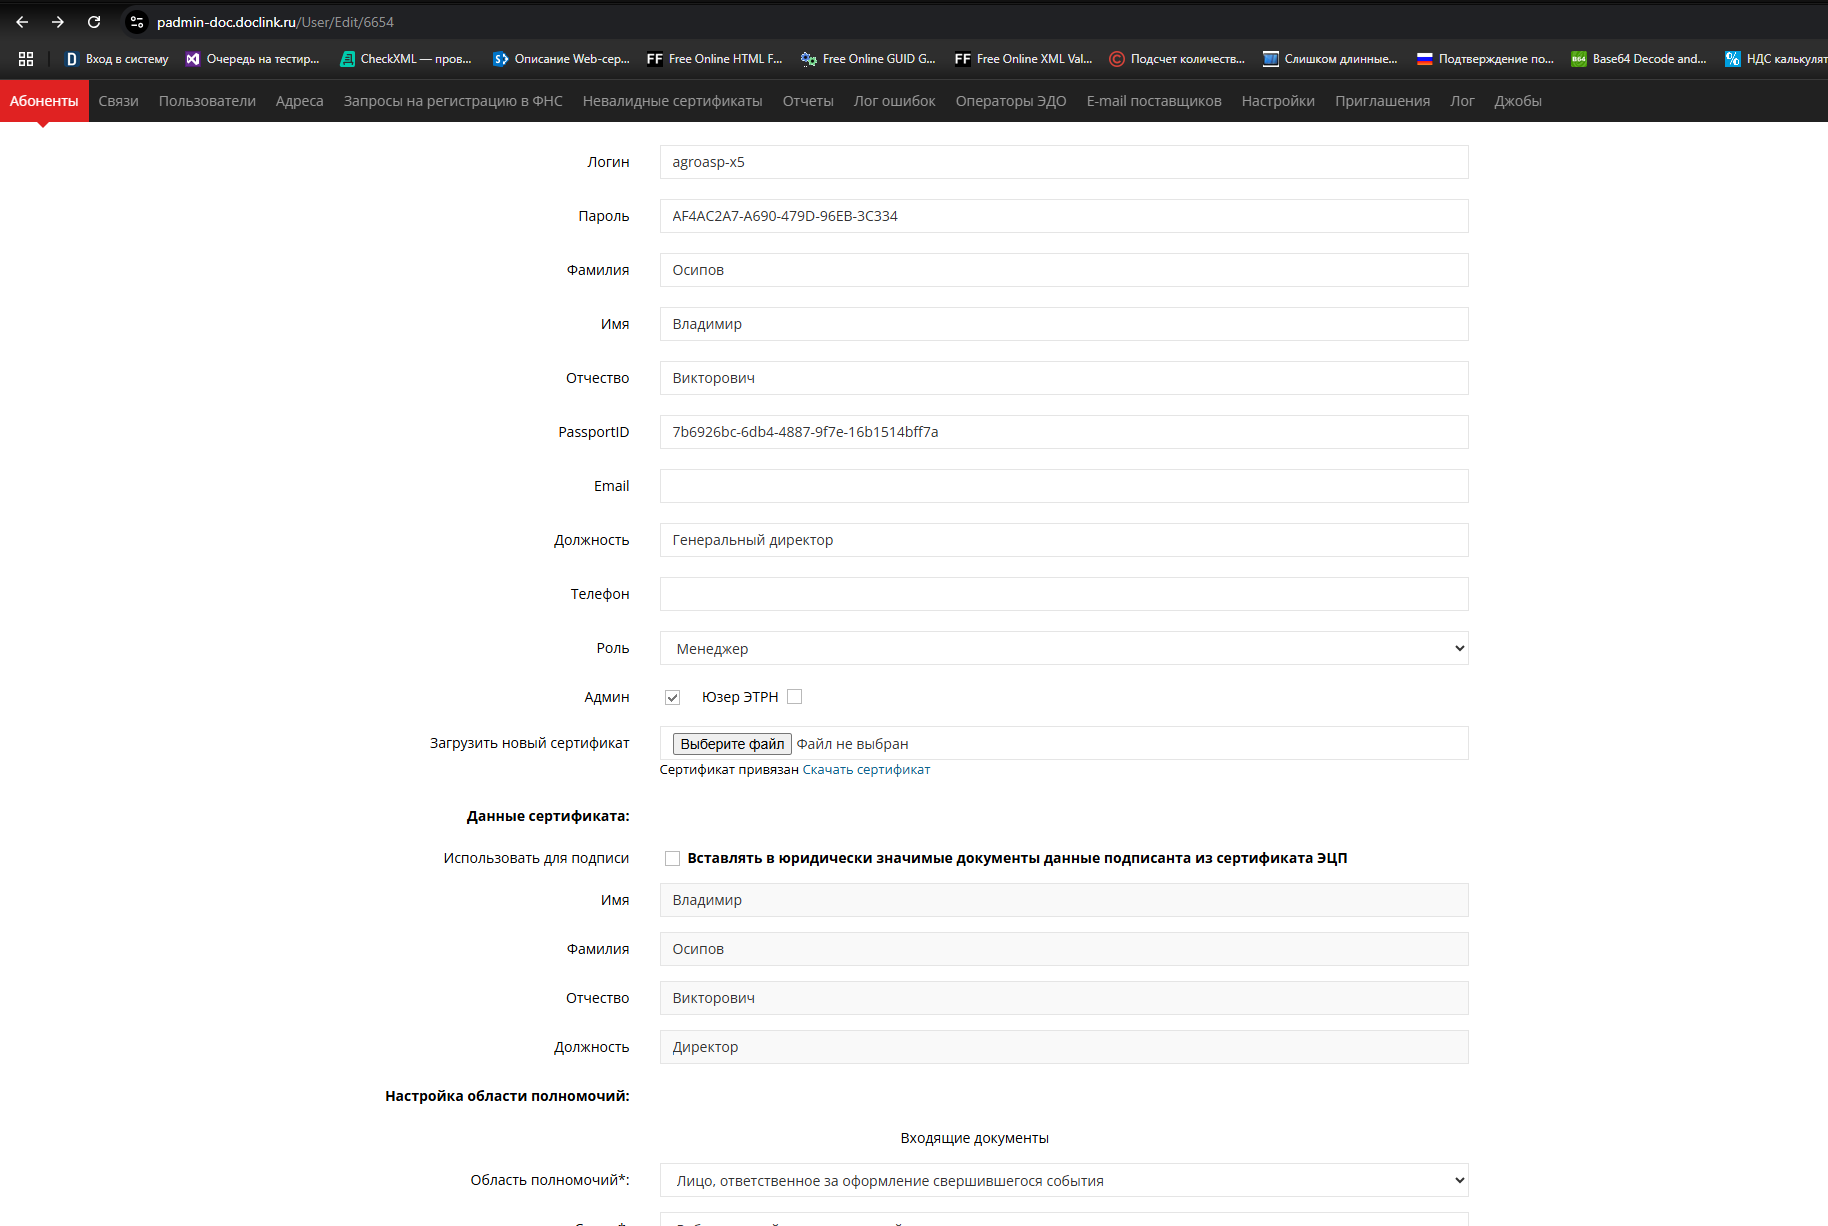Enable the Юзер ЭТРН checkbox
Viewport: 1828px width, 1226px height.
click(x=795, y=697)
